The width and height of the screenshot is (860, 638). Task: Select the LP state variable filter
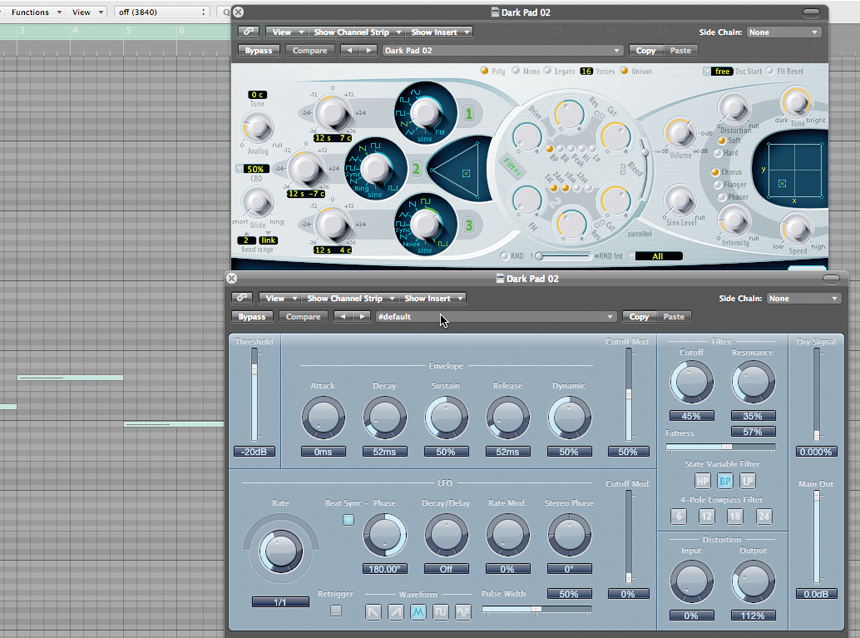pos(747,481)
